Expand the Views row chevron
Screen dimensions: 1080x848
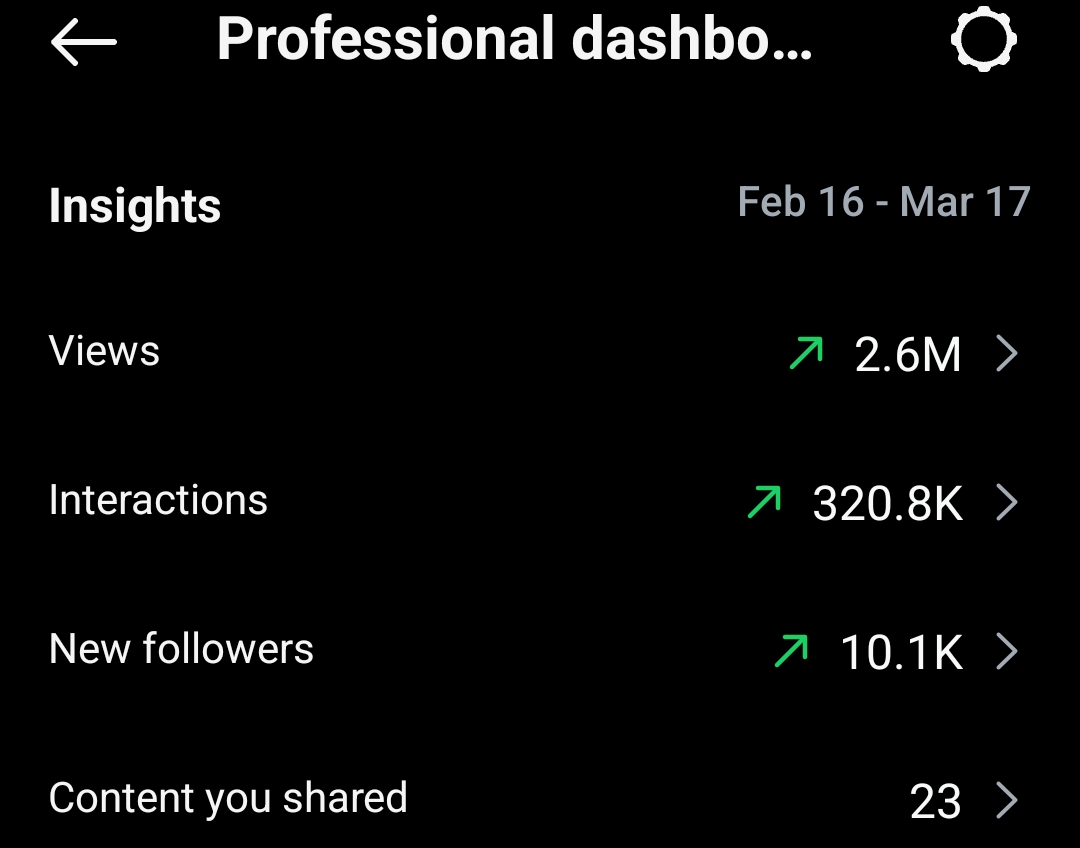[x=1007, y=353]
